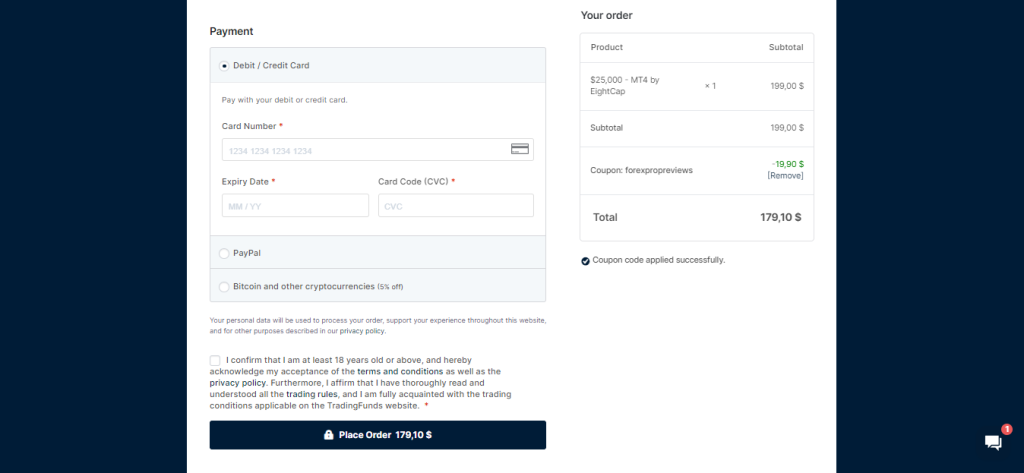Screen dimensions: 1024x473
Task: Click into the Card Number field
Action: point(377,150)
